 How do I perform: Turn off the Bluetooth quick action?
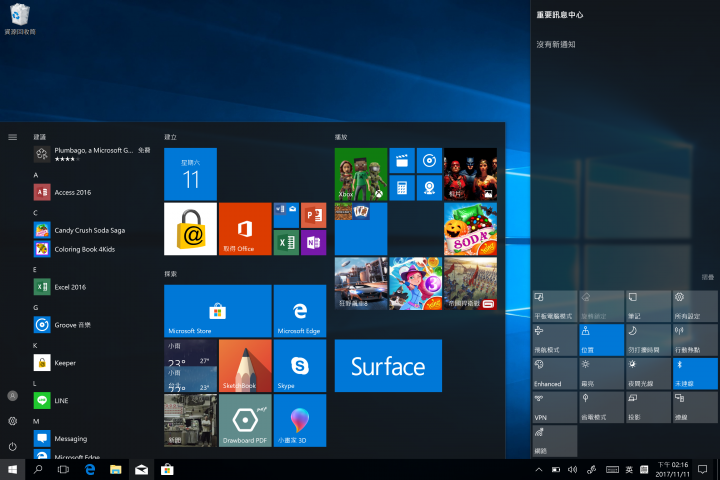click(695, 373)
